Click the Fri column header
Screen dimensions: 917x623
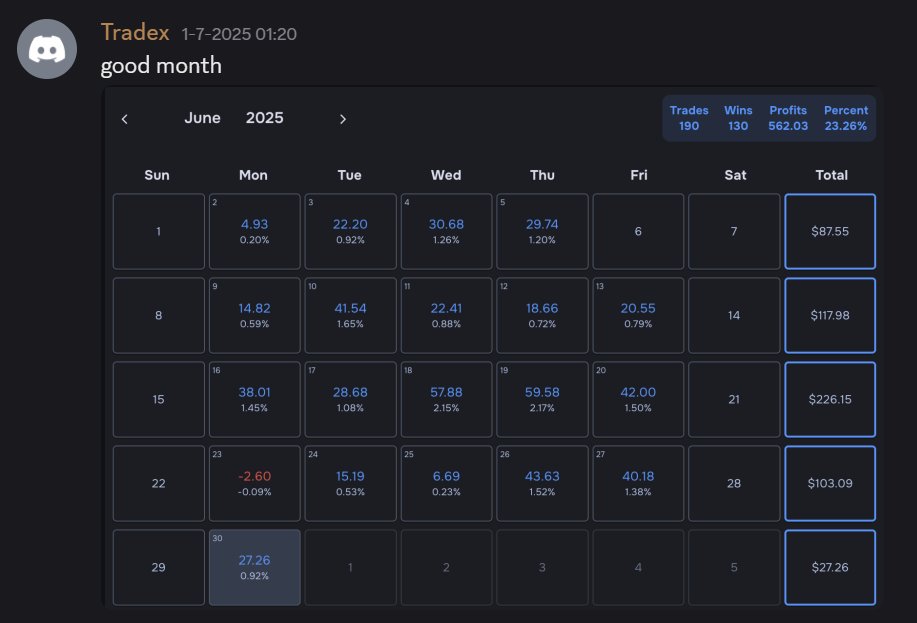tap(639, 175)
